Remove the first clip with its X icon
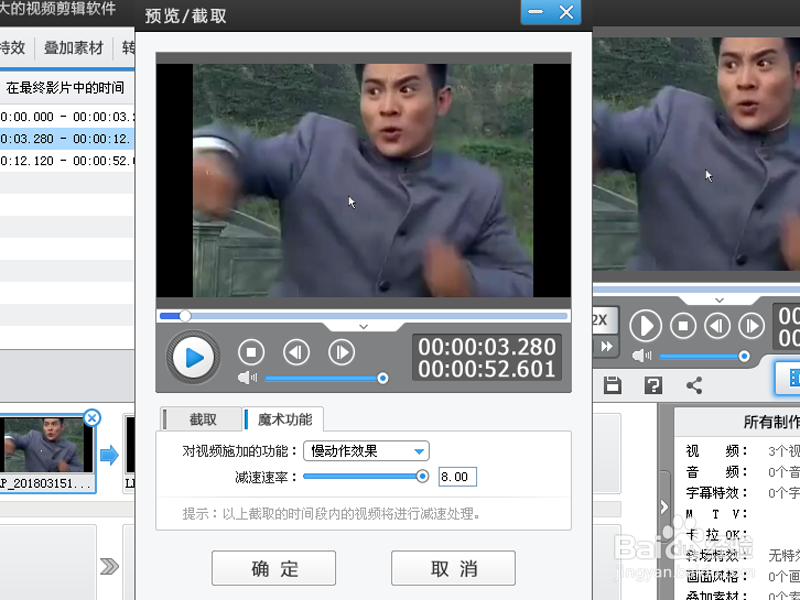 [92, 418]
